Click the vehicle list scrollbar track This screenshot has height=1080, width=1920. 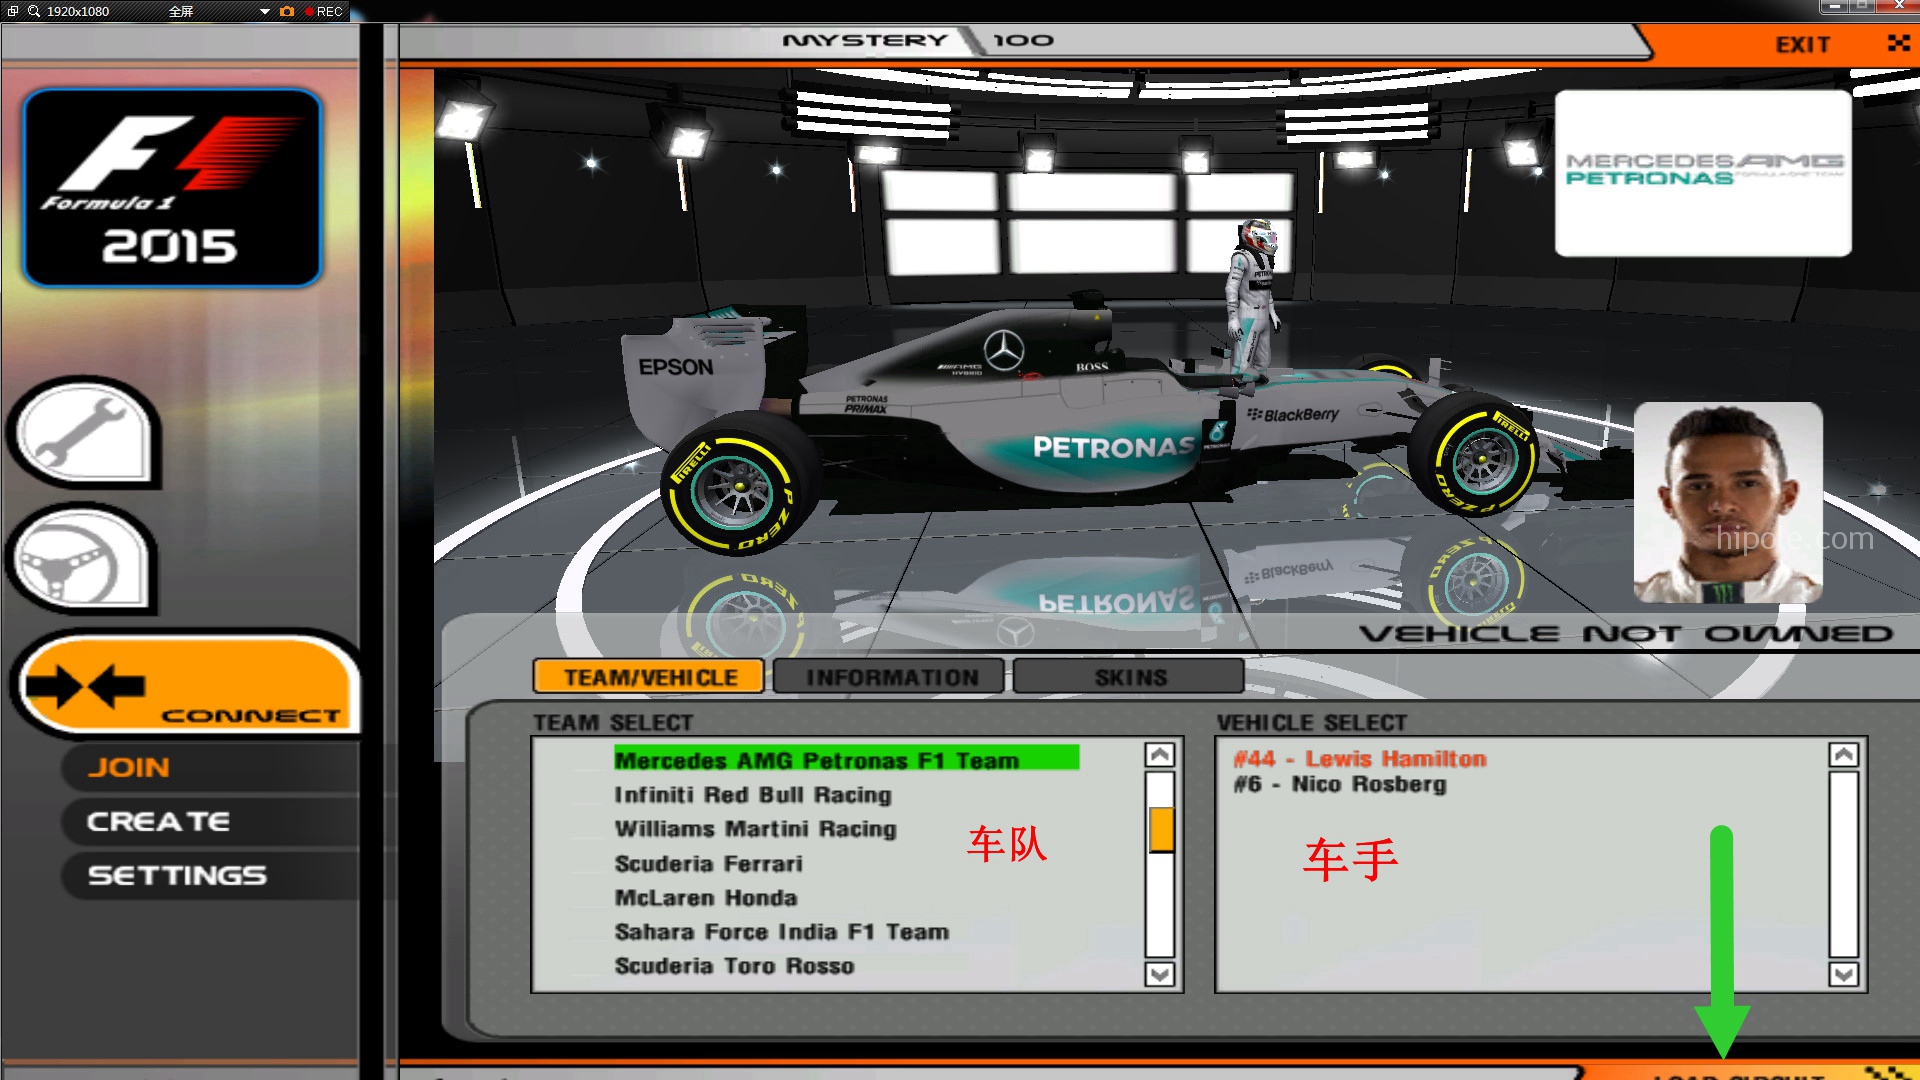(1844, 865)
